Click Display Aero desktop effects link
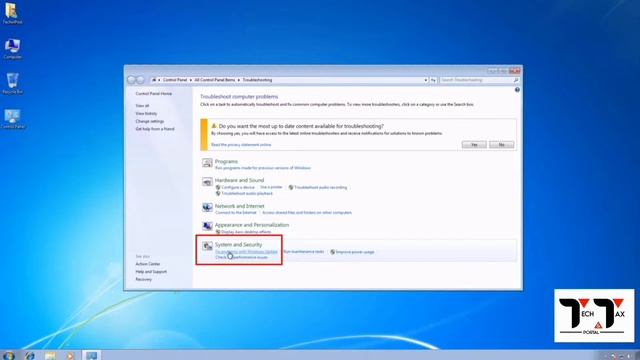Screen dimensions: 640x360 click(246, 232)
